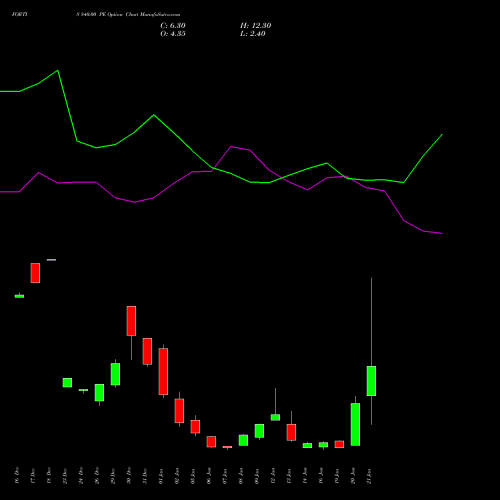Click the open price value O: 4.35

pyautogui.click(x=173, y=34)
